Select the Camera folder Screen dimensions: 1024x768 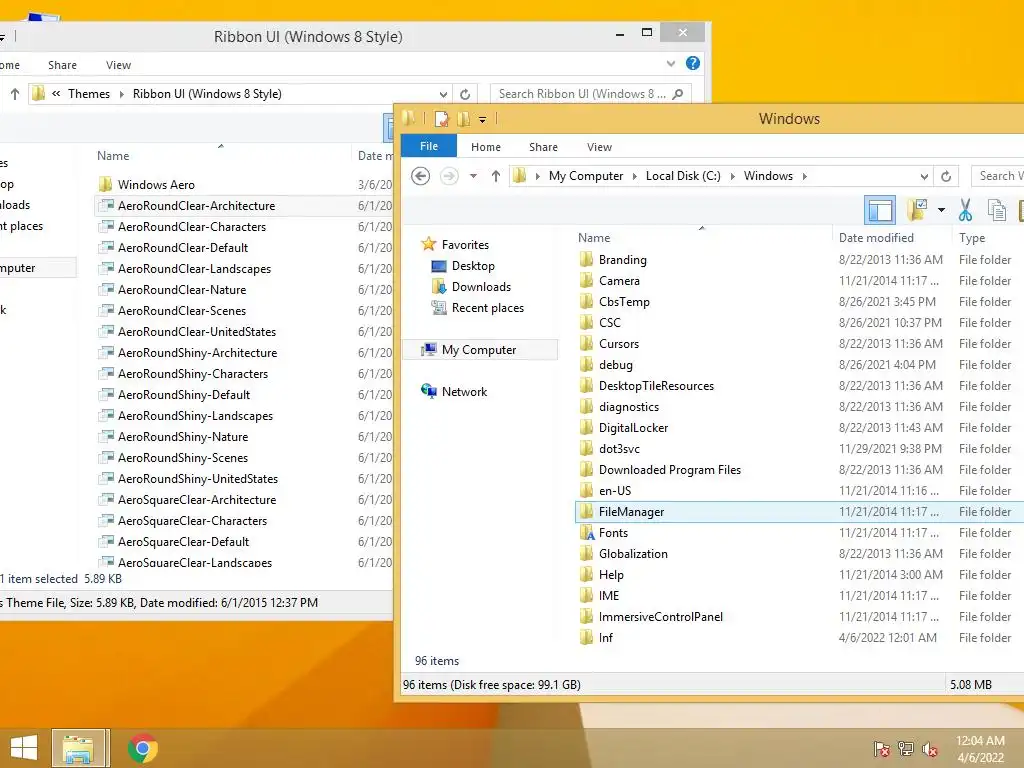[x=619, y=281]
